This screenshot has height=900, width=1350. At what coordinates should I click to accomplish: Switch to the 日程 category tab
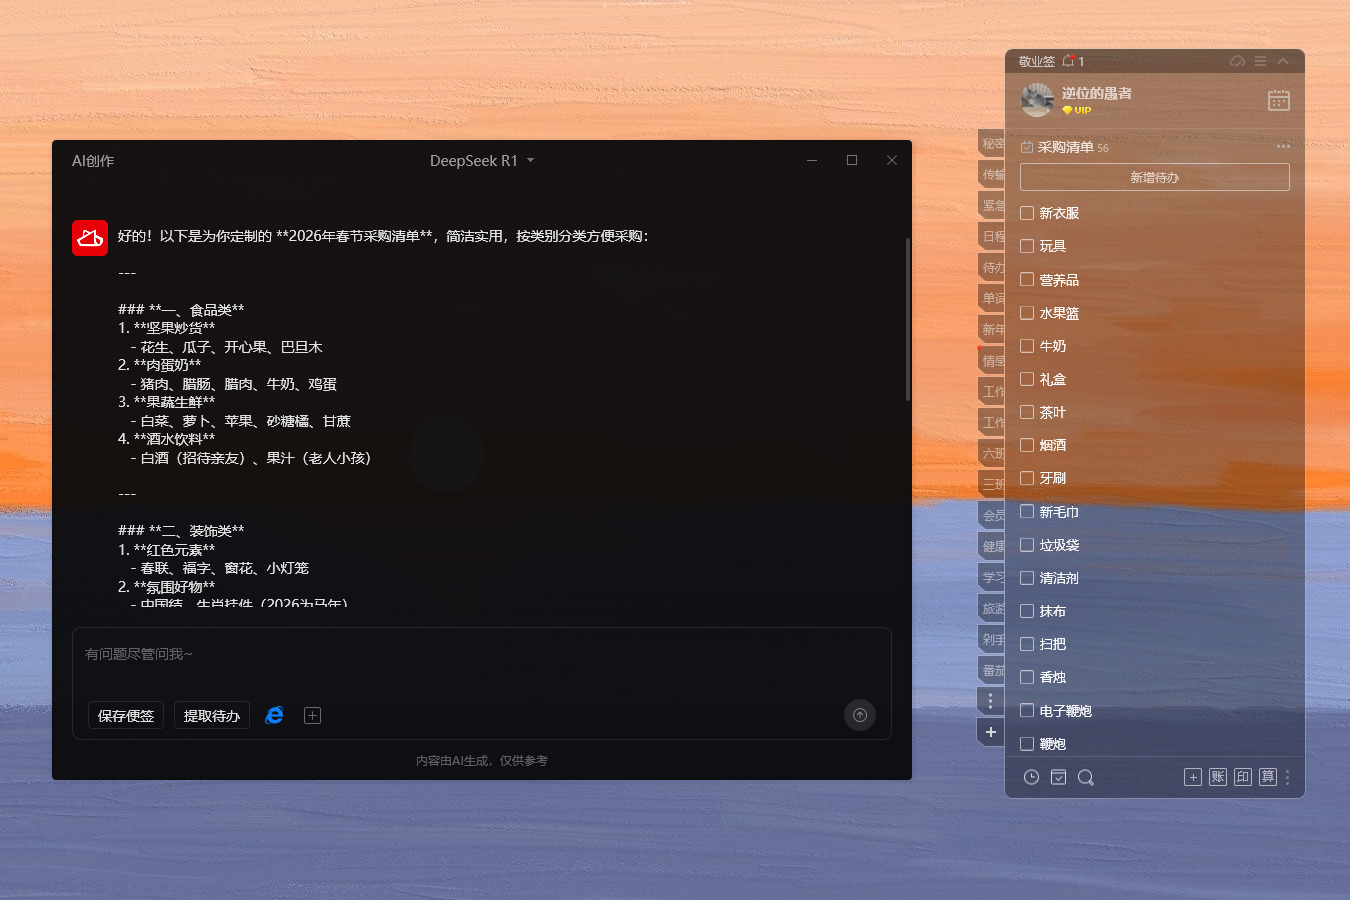point(992,237)
